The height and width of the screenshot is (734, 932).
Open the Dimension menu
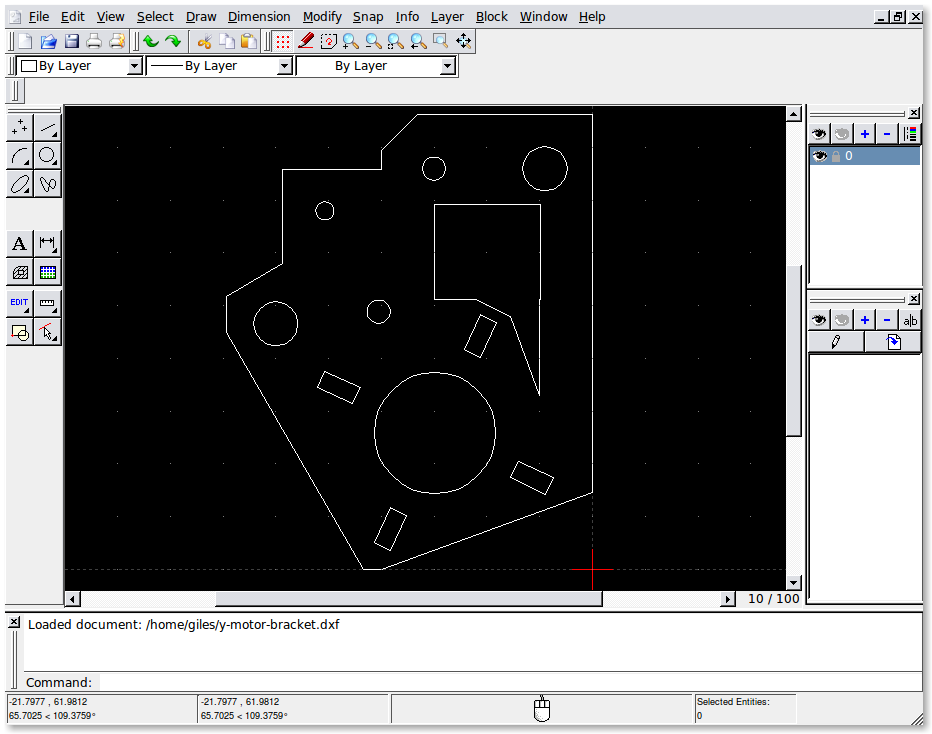point(259,16)
